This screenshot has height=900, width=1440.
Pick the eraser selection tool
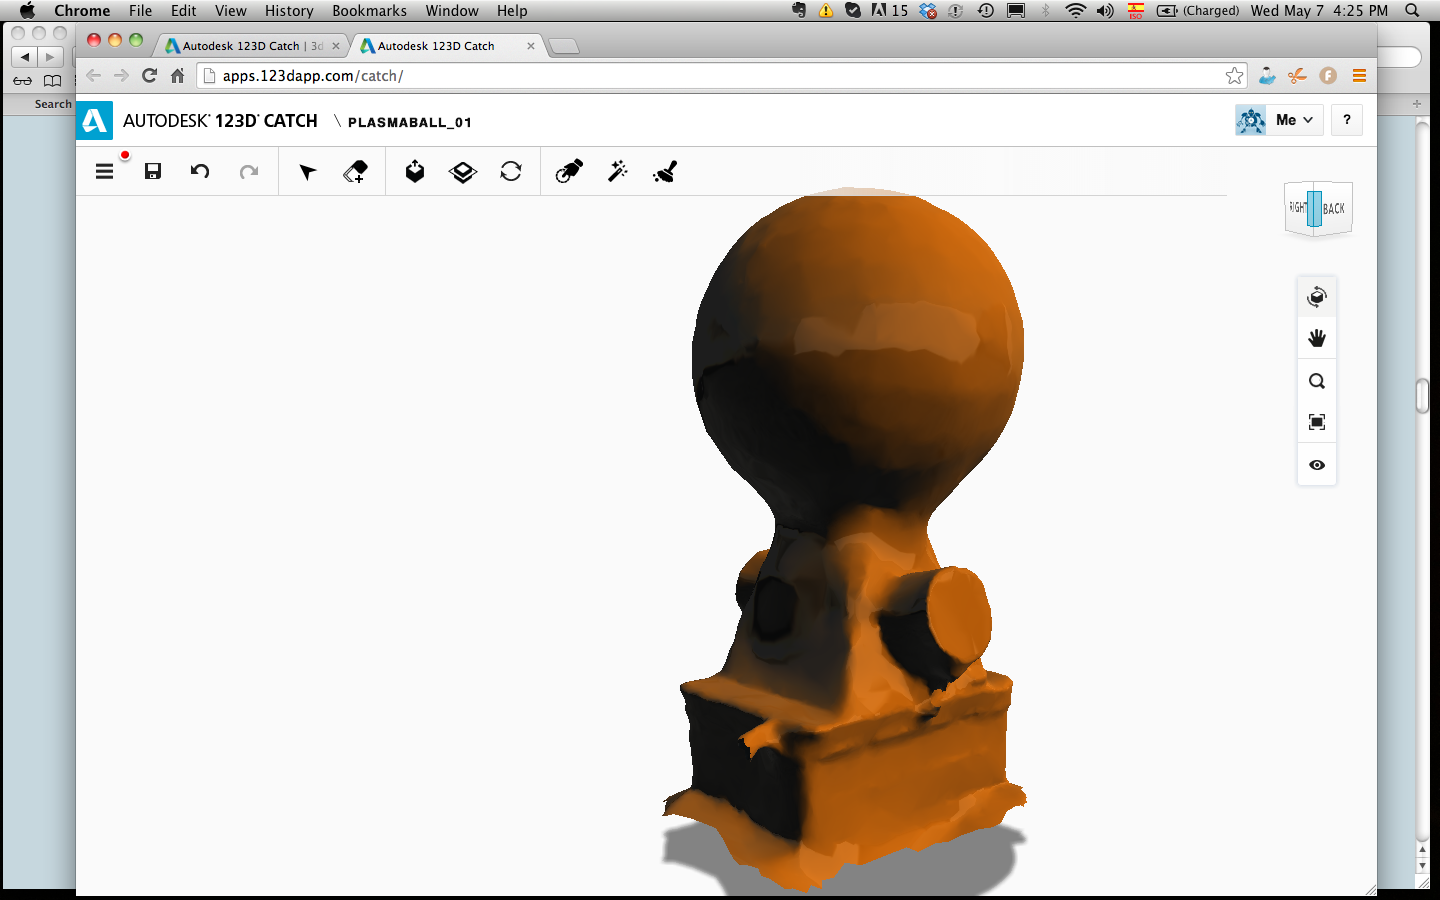click(x=355, y=172)
